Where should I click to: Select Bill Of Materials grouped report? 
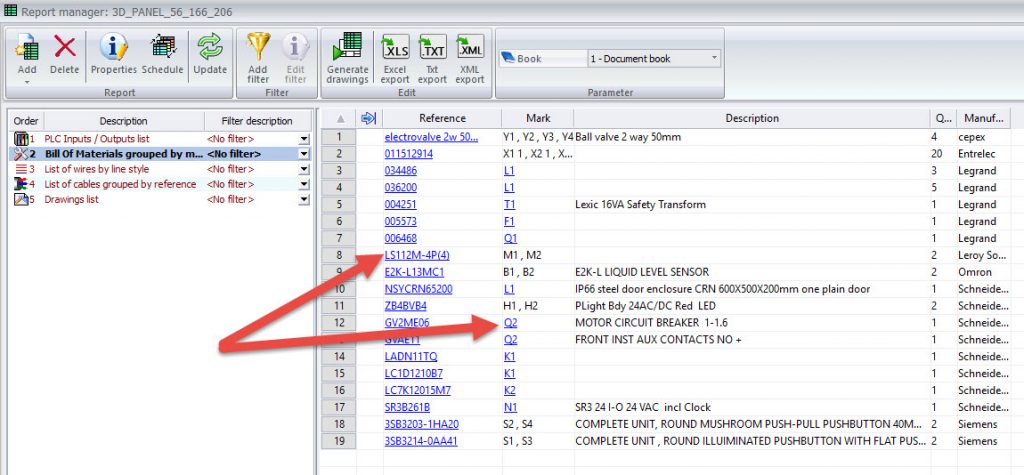(124, 154)
